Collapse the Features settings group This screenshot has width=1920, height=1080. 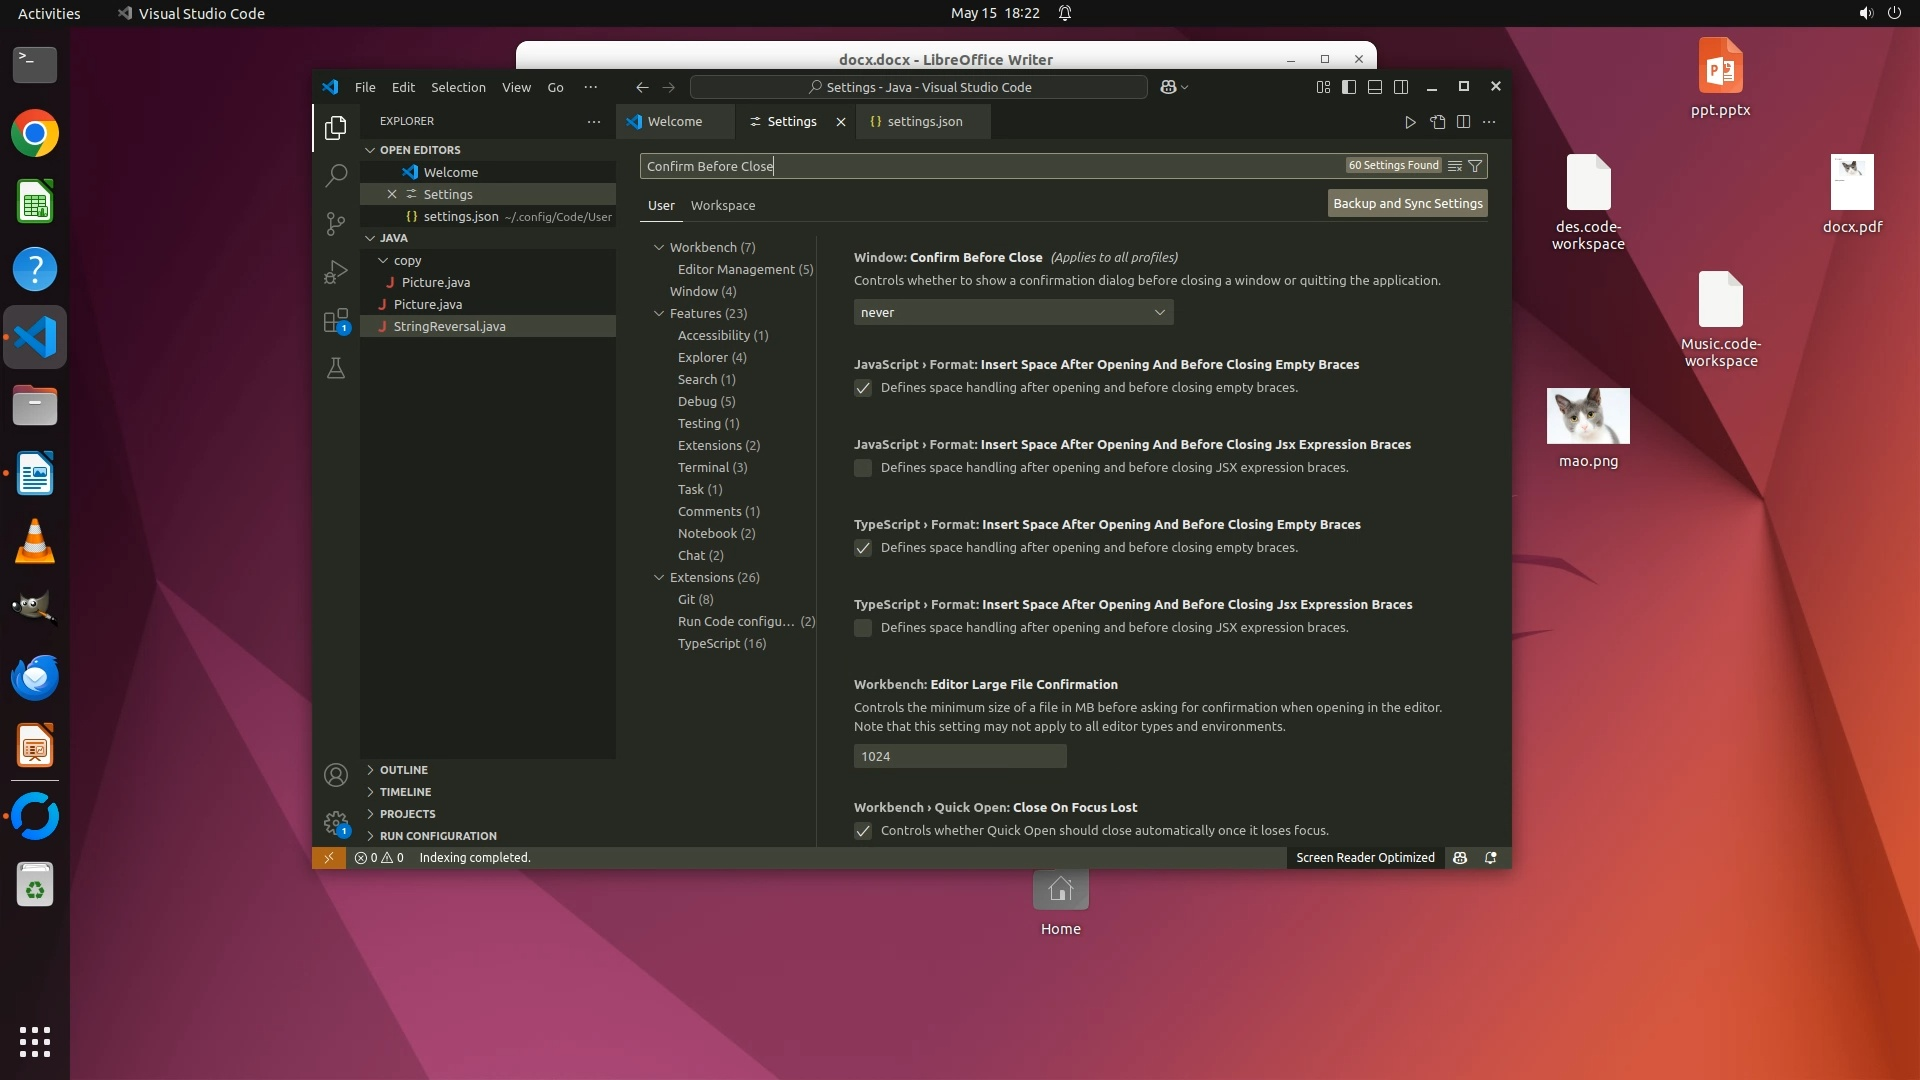[x=659, y=313]
